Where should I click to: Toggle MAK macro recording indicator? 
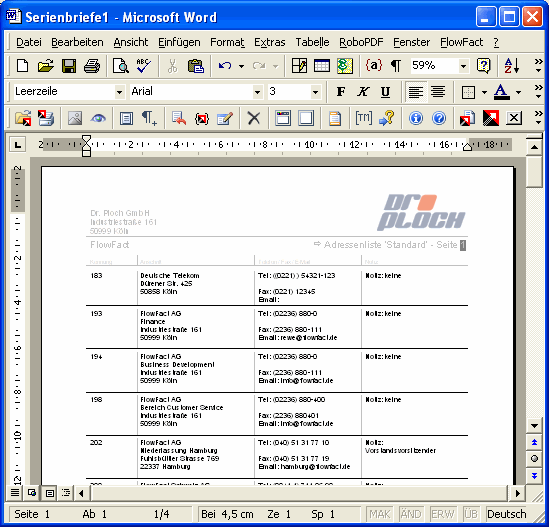(x=380, y=514)
